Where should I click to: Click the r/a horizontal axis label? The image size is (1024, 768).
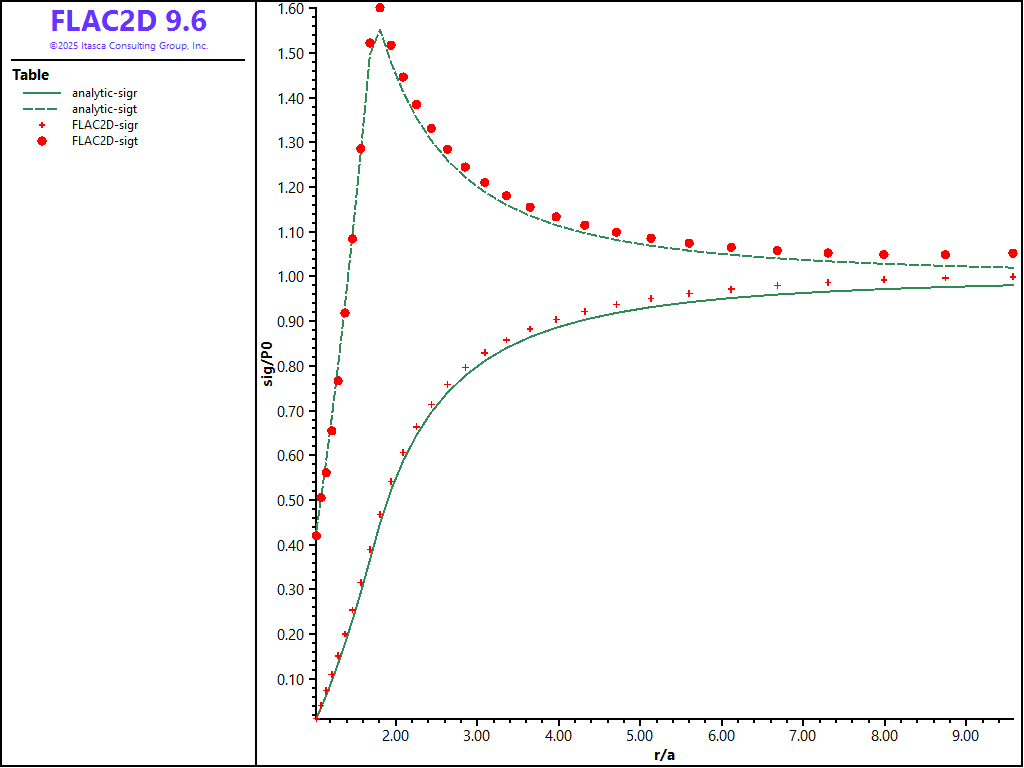point(663,755)
